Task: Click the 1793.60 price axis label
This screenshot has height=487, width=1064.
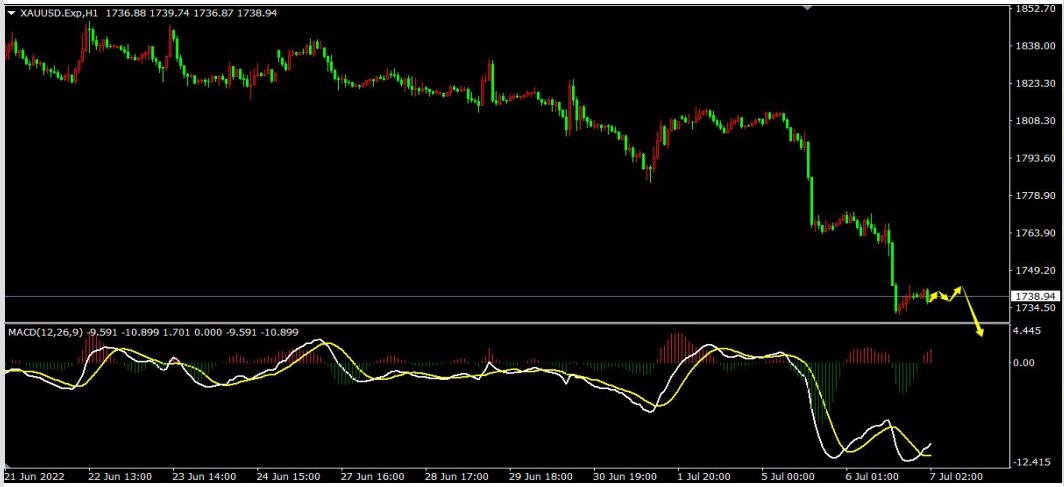Action: (1035, 158)
